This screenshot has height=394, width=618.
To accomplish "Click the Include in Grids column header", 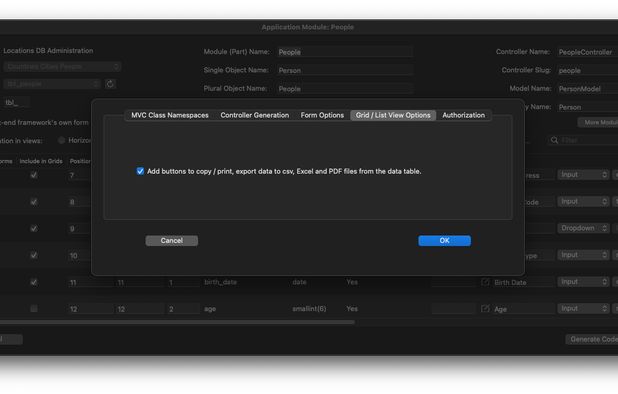I will coord(41,161).
